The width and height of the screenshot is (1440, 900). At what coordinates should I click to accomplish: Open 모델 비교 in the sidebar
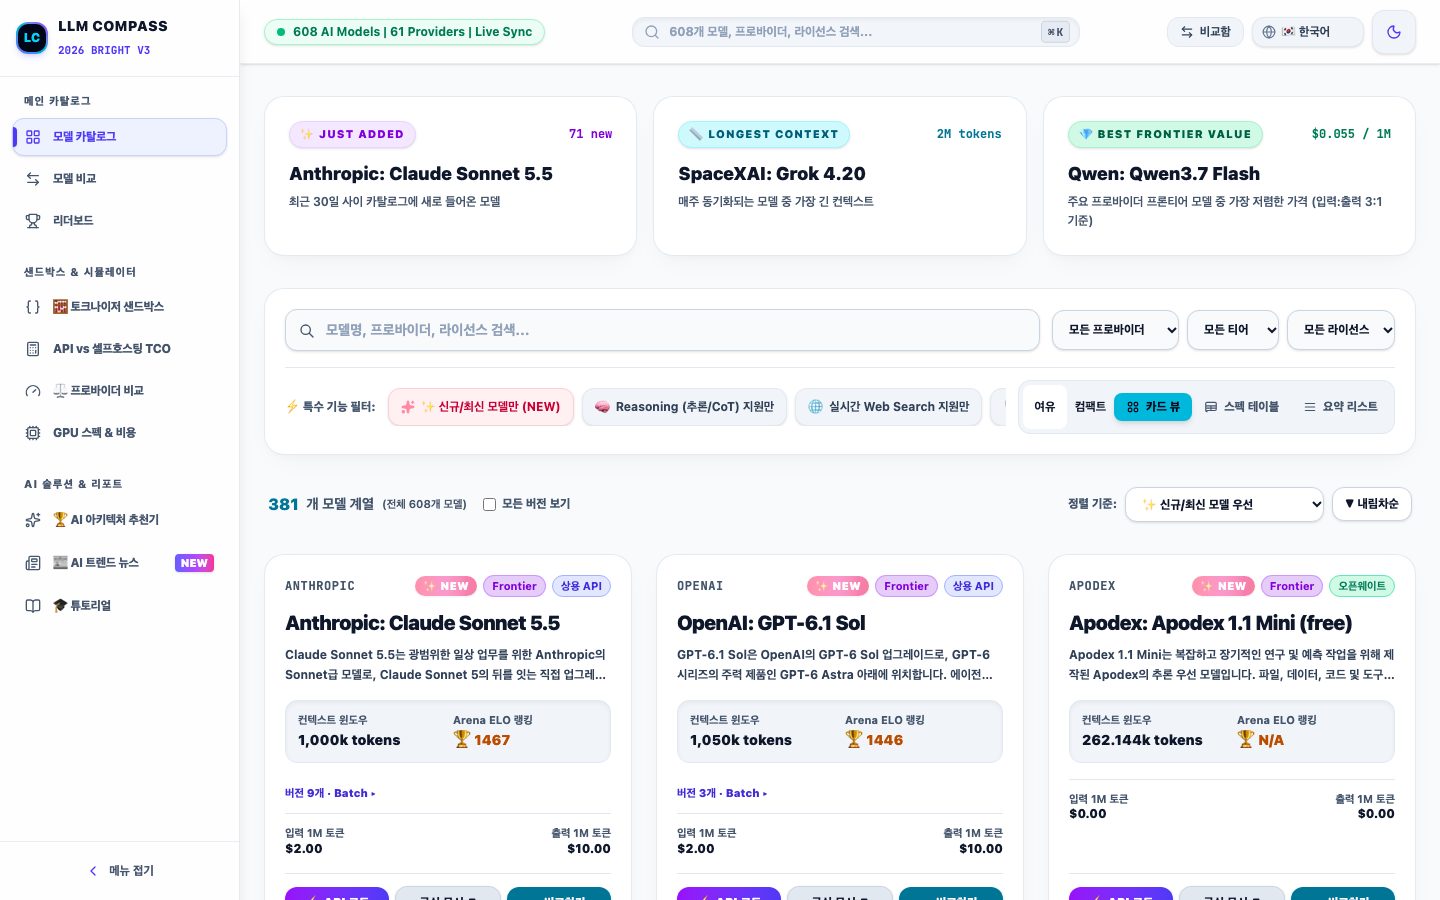coord(120,179)
